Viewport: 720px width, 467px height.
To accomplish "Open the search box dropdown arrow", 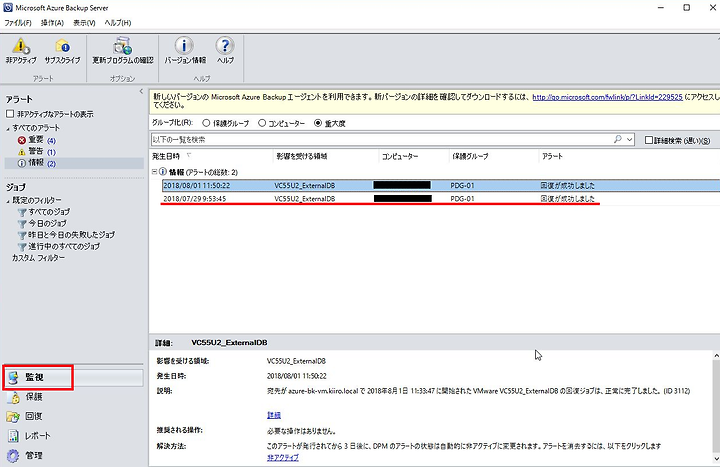I will [629, 140].
